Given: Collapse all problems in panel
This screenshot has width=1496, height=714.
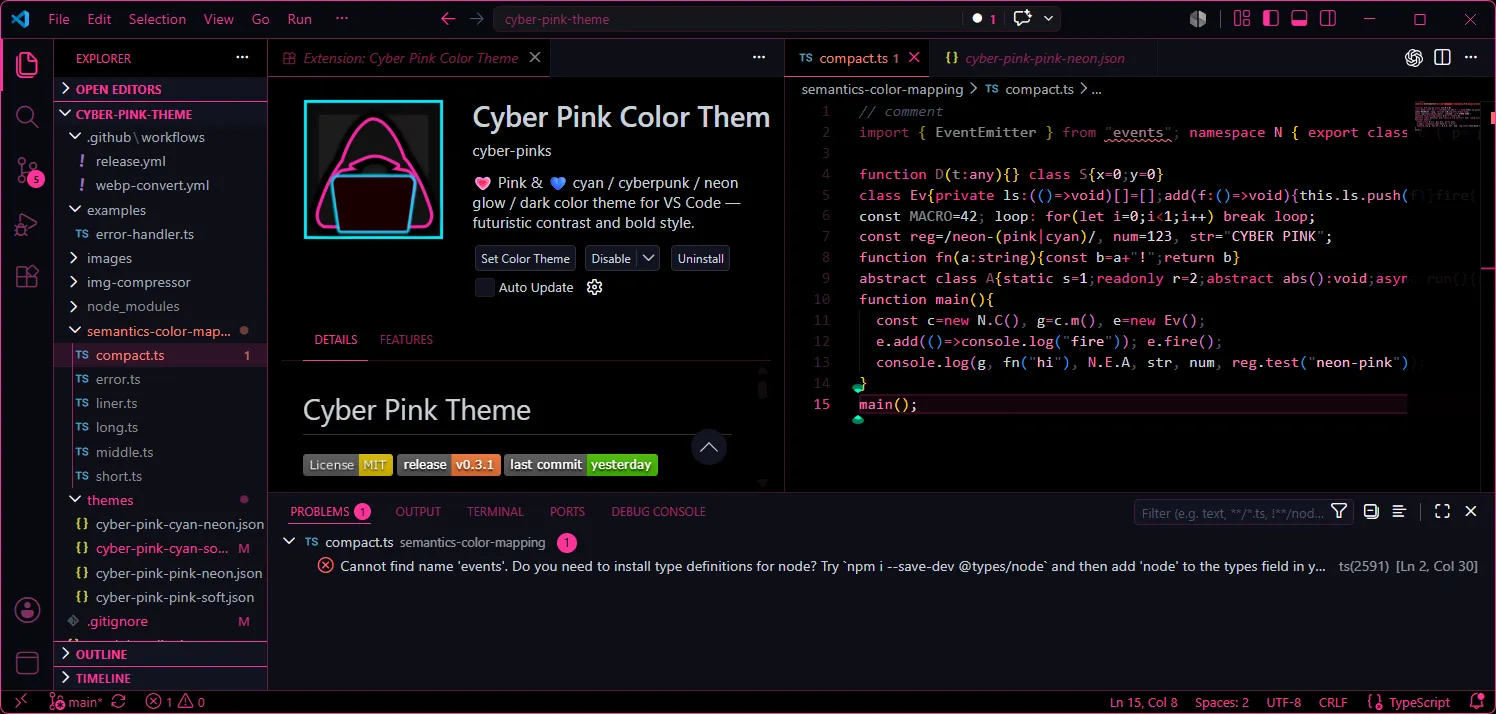Looking at the screenshot, I should pyautogui.click(x=1371, y=512).
